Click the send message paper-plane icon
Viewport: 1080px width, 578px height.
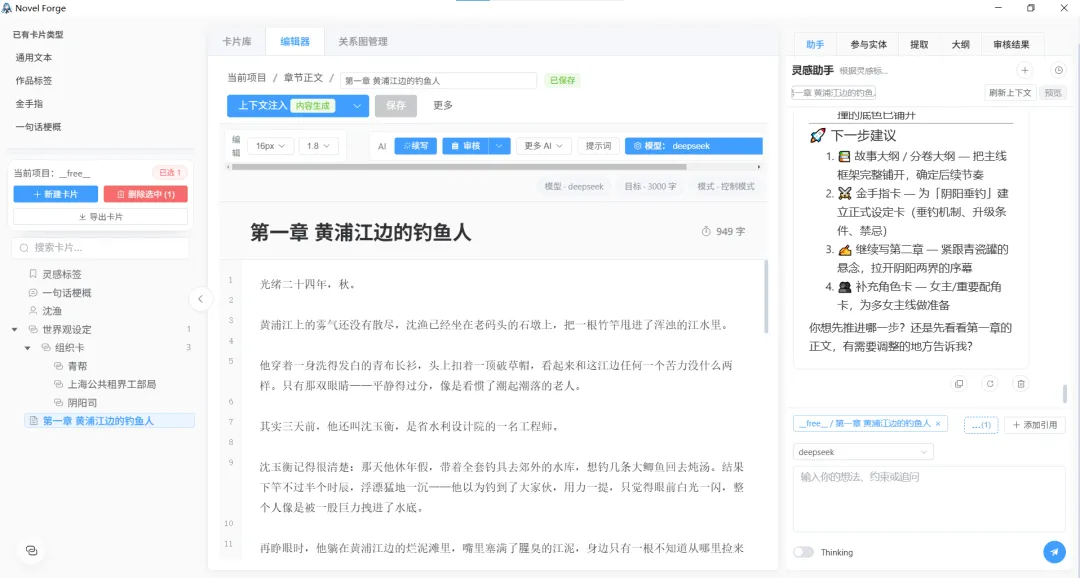point(1054,552)
